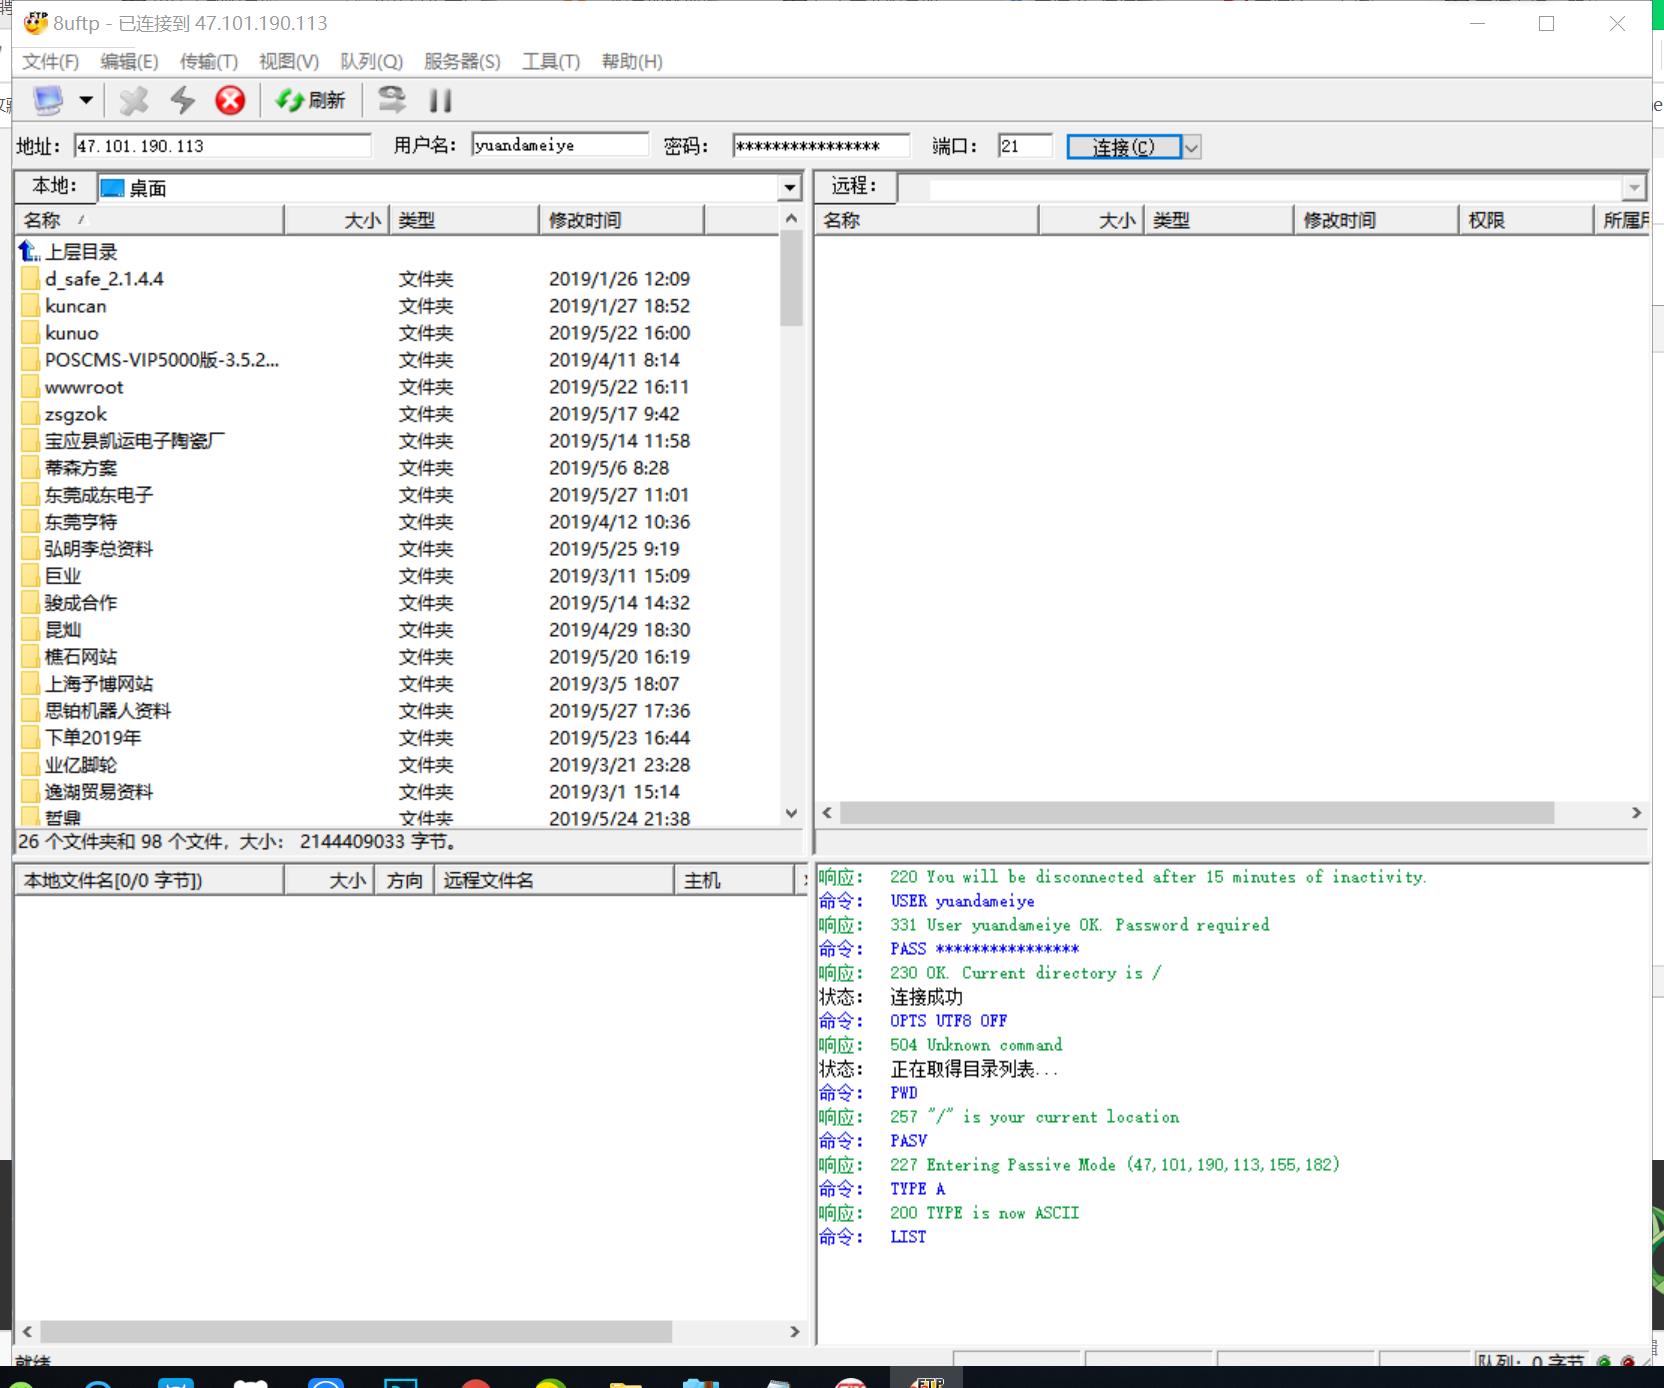Screen dimensions: 1664x1388
Task: Click the wwwroot folder icon
Action: click(x=30, y=387)
